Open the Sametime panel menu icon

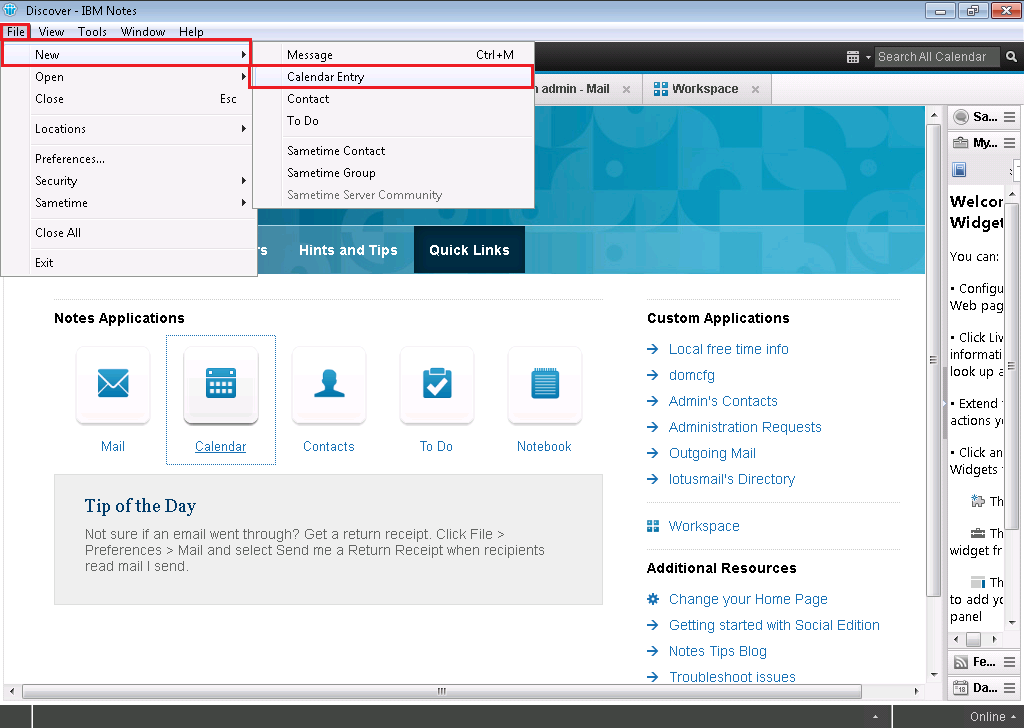point(1010,117)
